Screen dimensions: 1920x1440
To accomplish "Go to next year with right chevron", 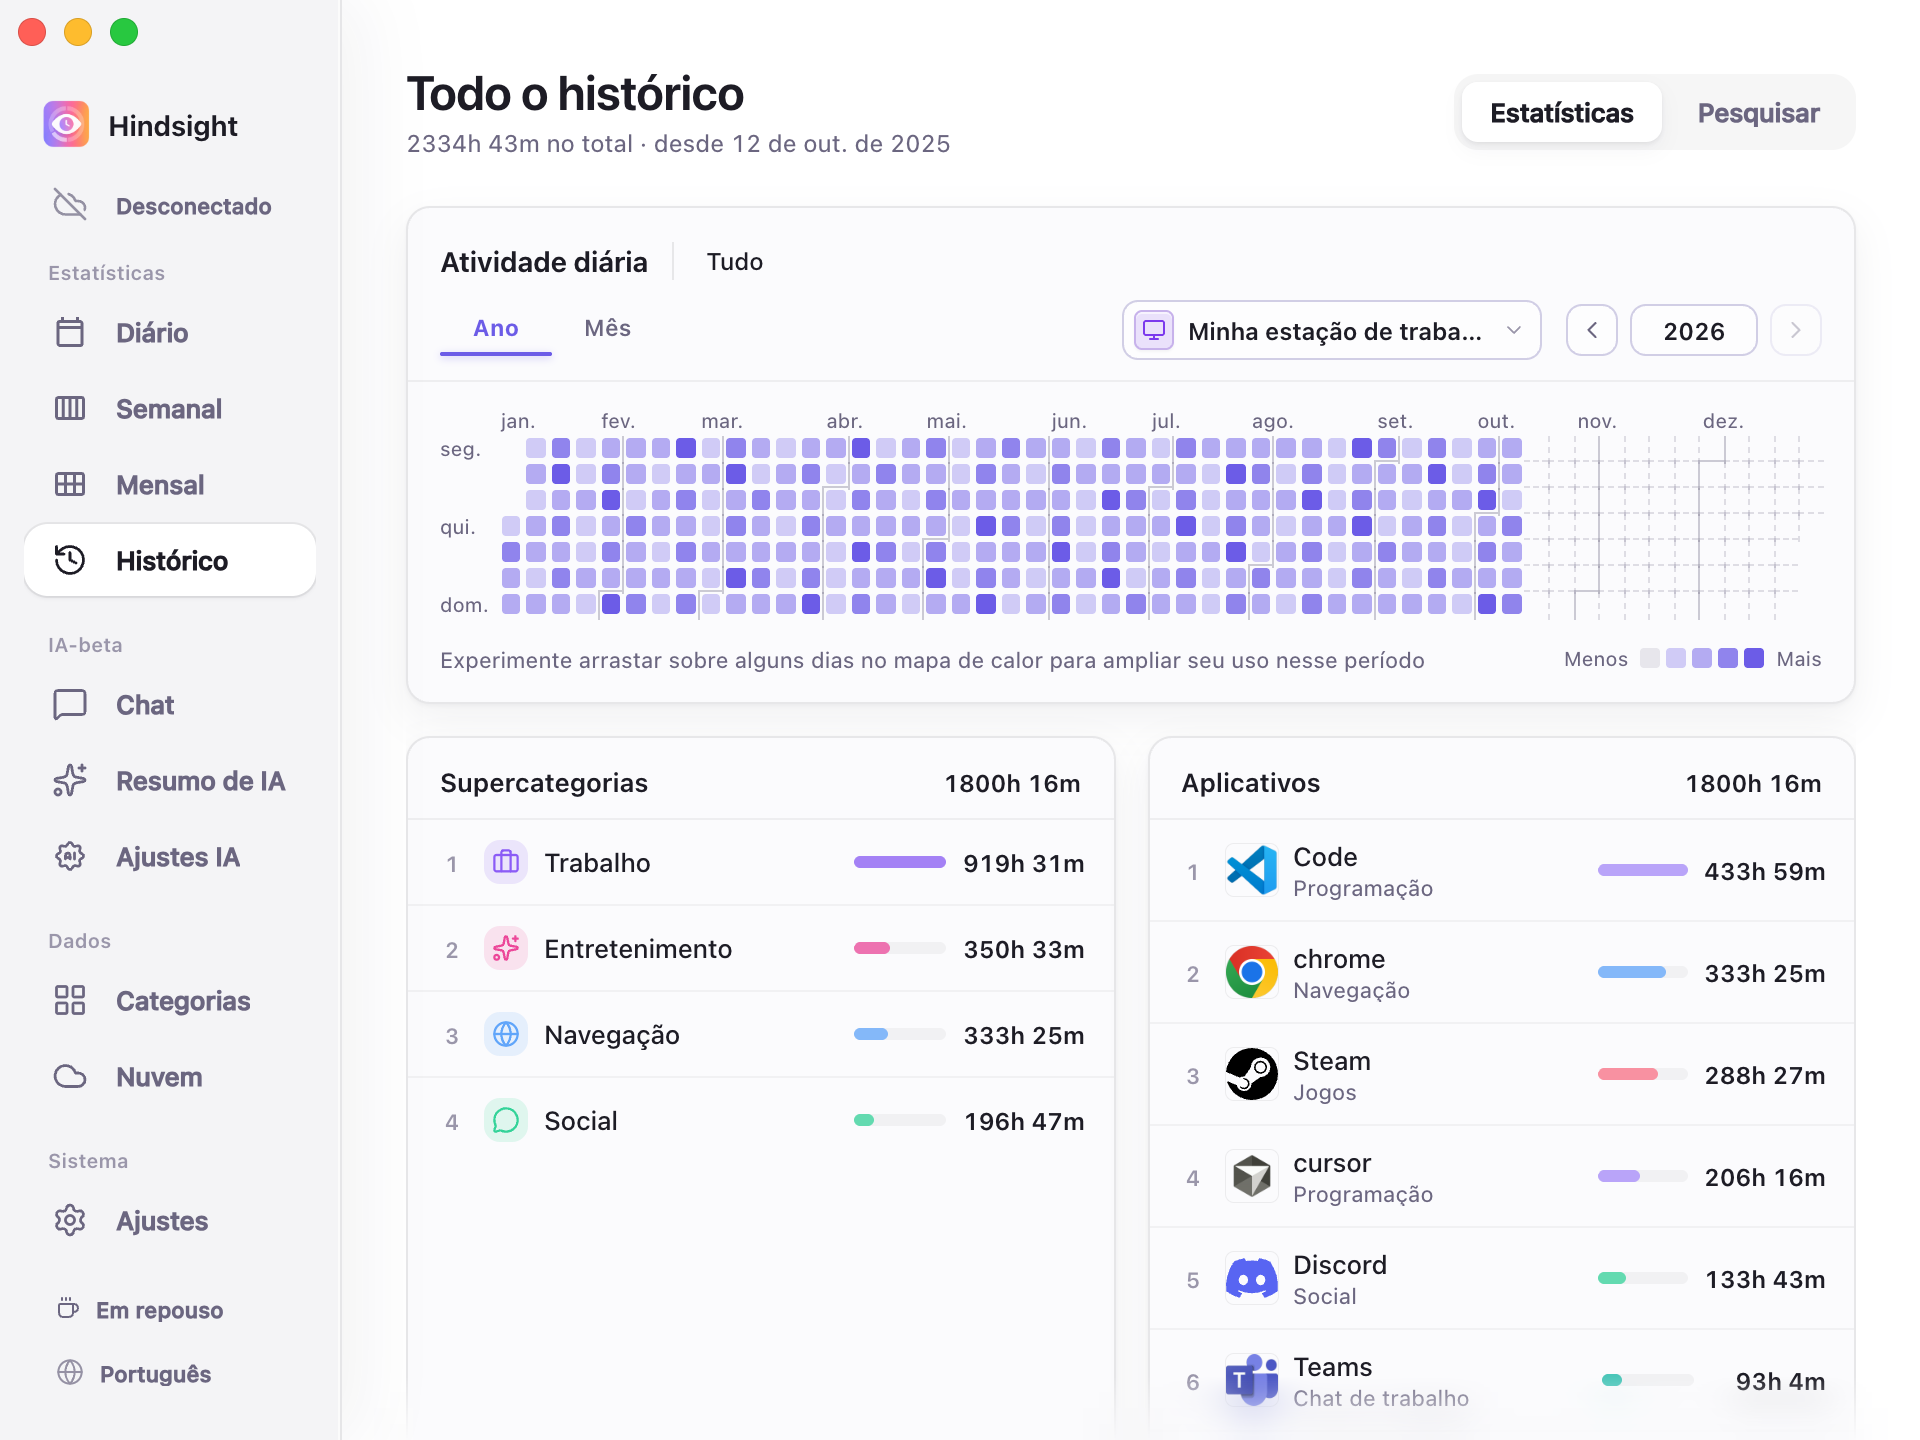I will pos(1796,330).
